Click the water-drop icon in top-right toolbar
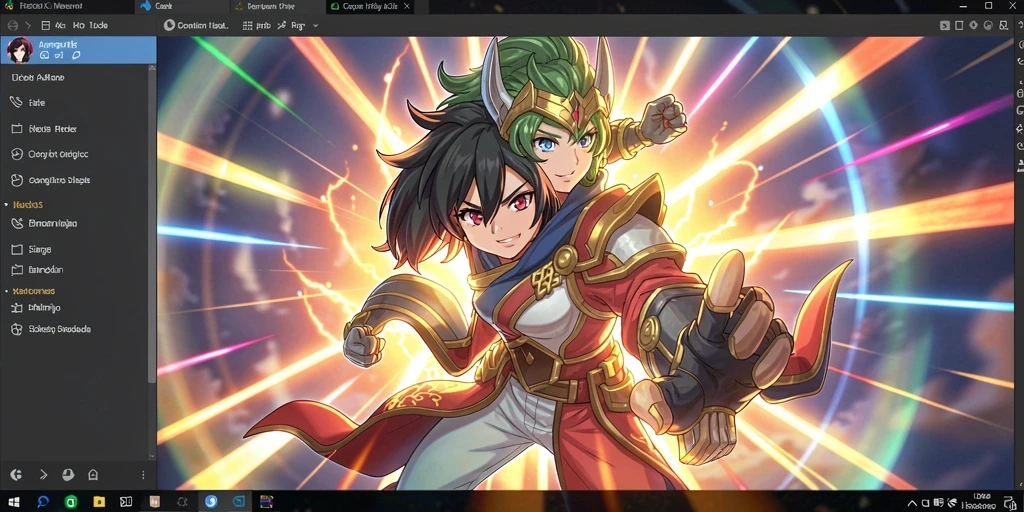1024x512 pixels. (974, 25)
